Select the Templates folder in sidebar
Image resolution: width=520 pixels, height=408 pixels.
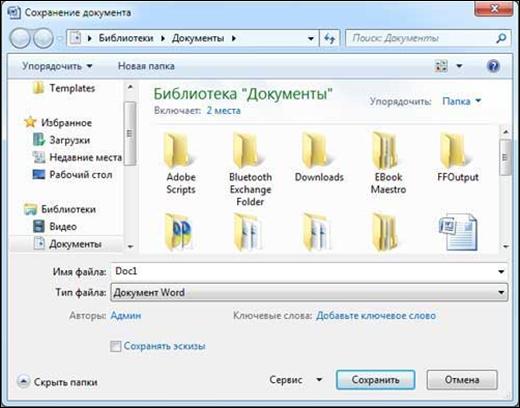[x=64, y=88]
